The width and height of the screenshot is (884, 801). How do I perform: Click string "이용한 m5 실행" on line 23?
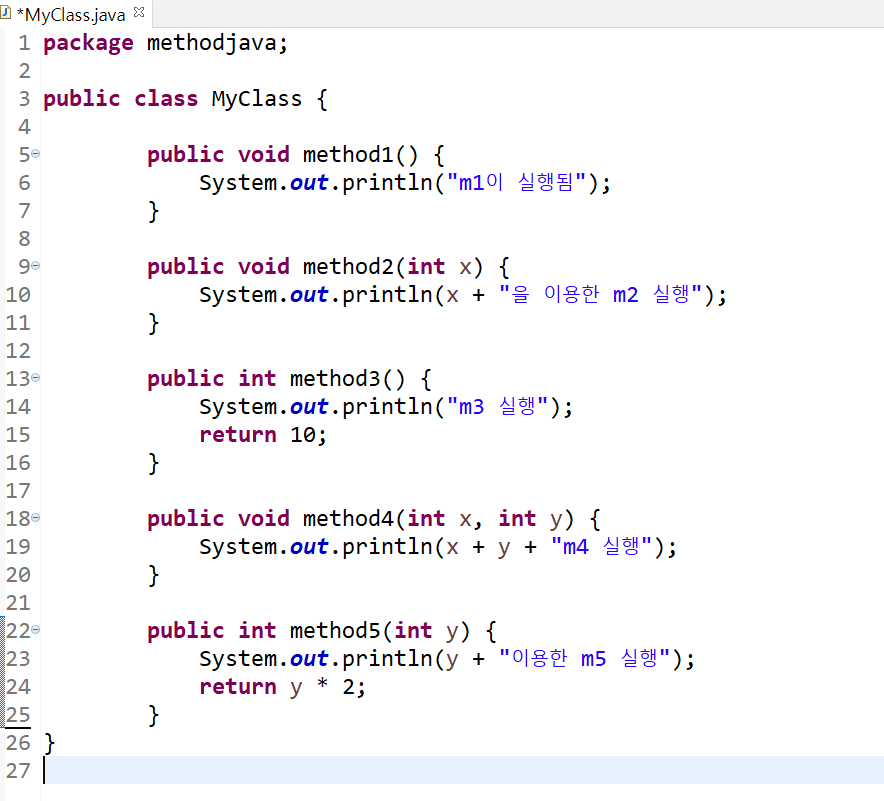585,658
